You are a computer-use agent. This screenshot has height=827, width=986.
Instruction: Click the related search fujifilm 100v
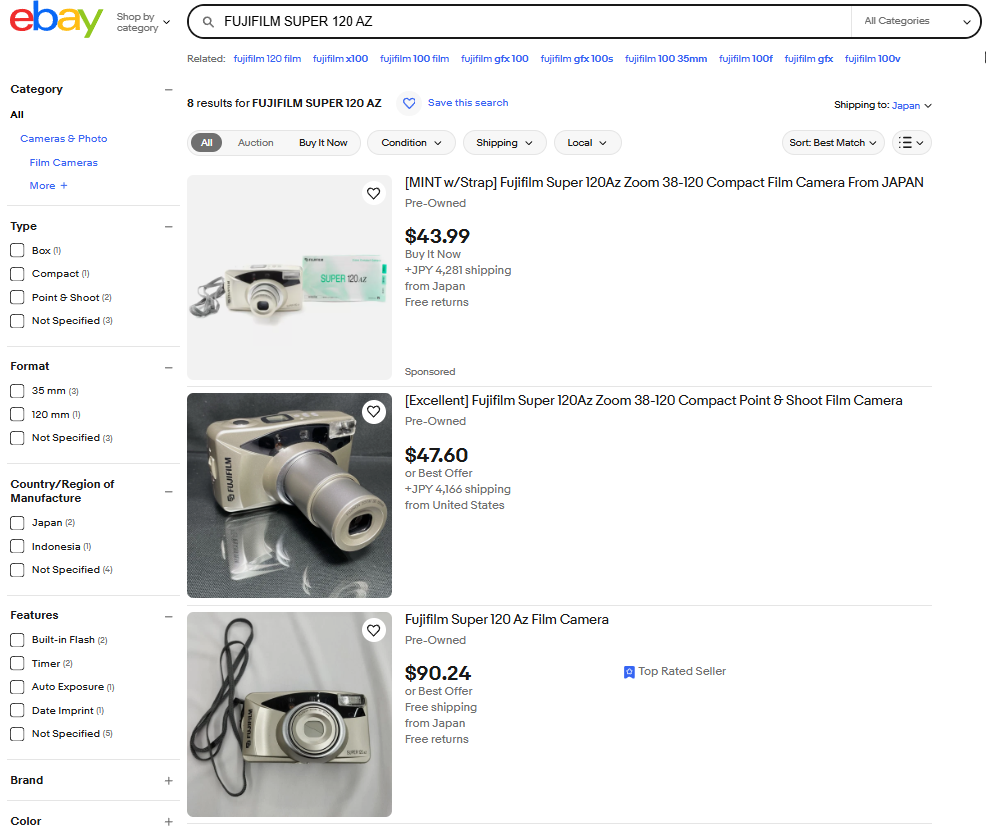[x=872, y=58]
